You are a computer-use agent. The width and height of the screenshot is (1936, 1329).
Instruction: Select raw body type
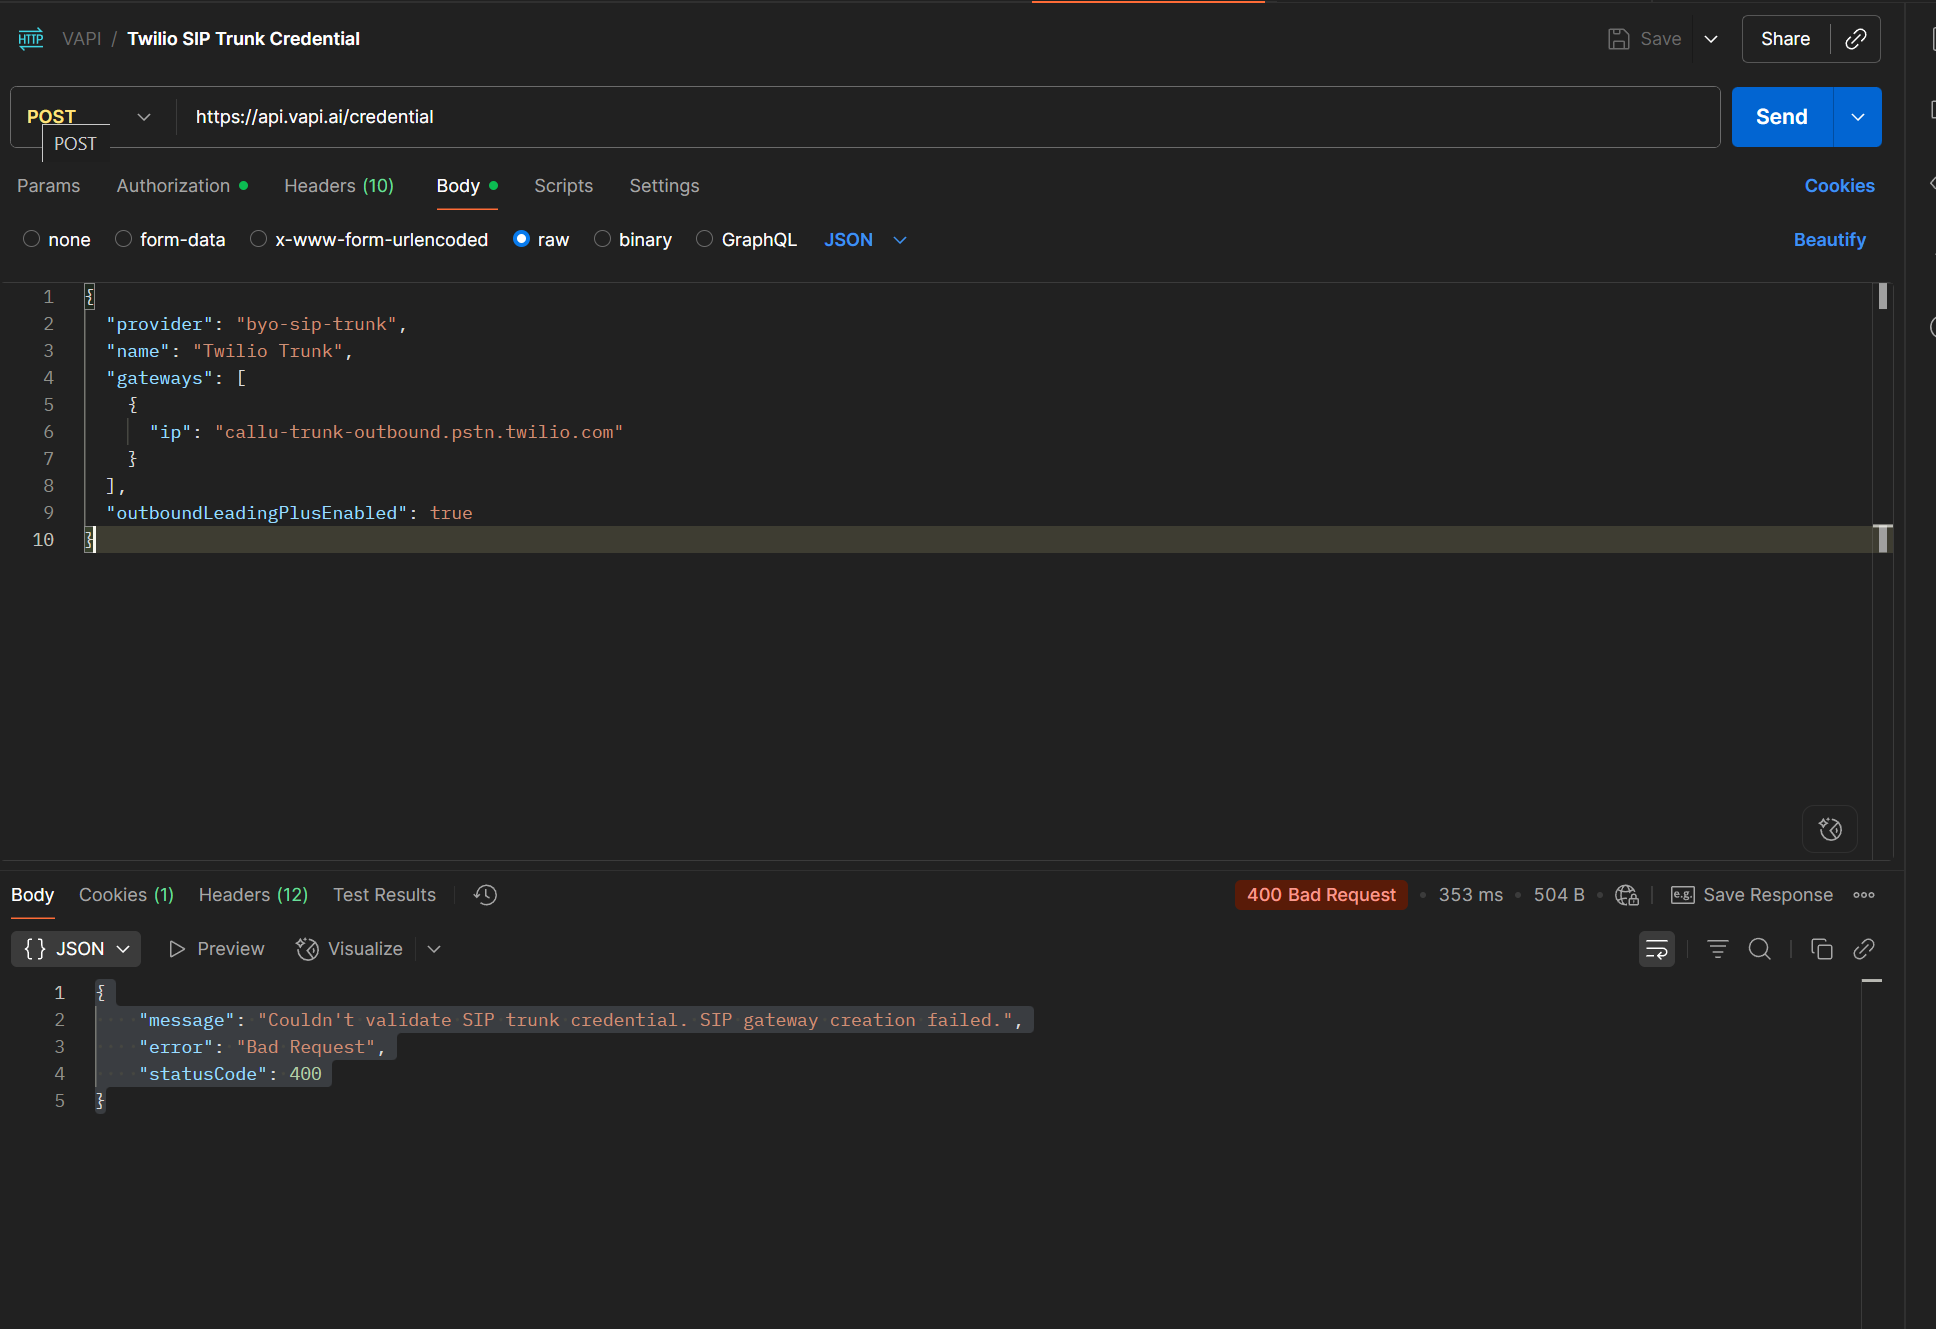(x=521, y=239)
